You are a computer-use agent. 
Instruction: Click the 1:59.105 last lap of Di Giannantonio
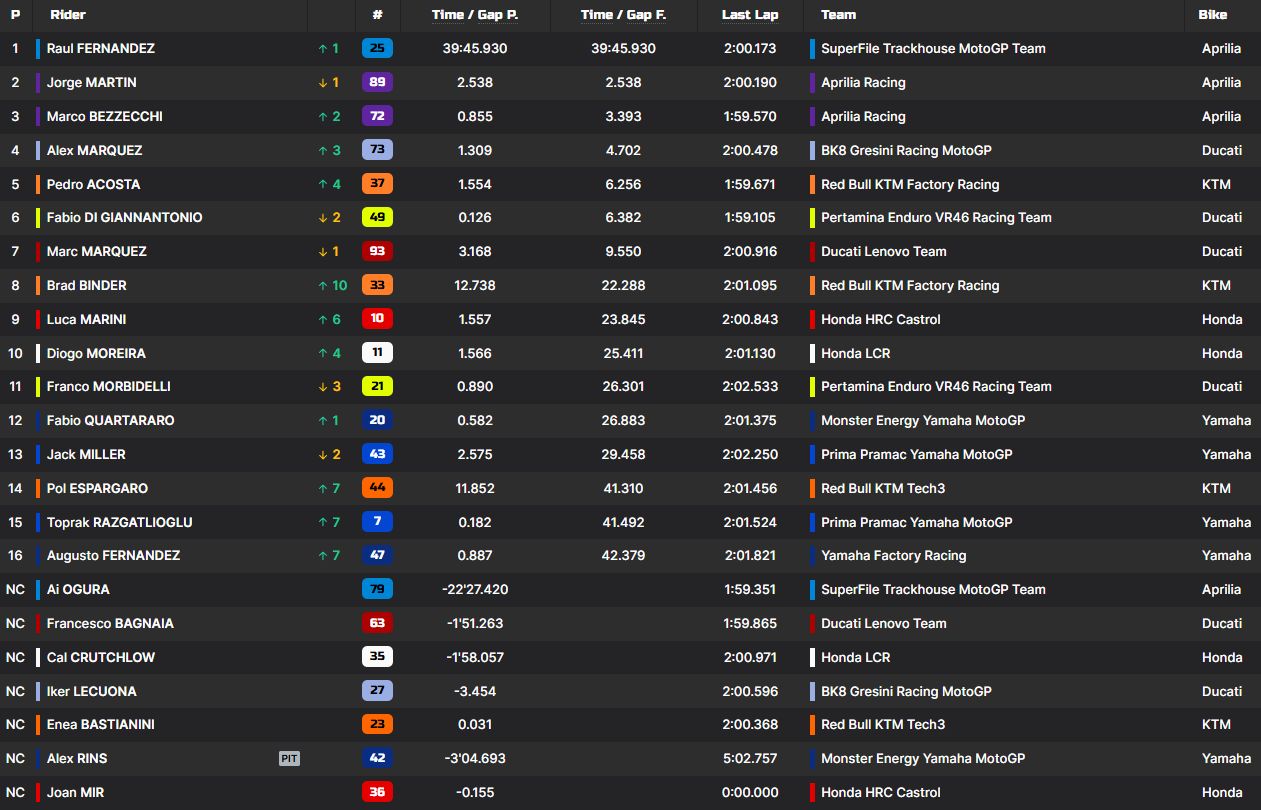pyautogui.click(x=750, y=217)
